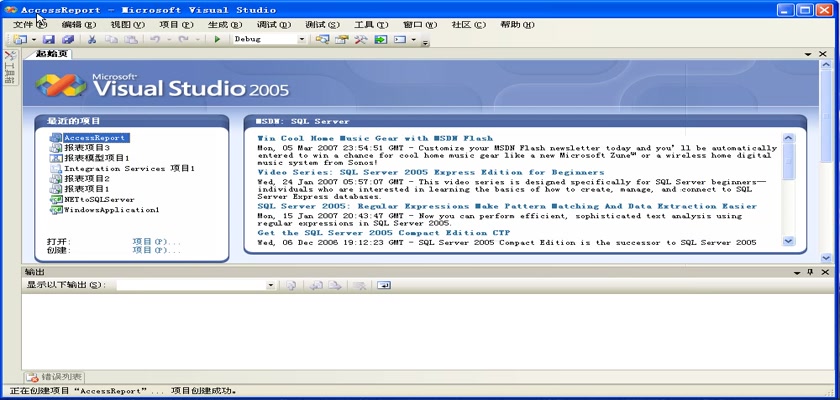Click MSDN news feed scroll-up arrow

[x=789, y=138]
